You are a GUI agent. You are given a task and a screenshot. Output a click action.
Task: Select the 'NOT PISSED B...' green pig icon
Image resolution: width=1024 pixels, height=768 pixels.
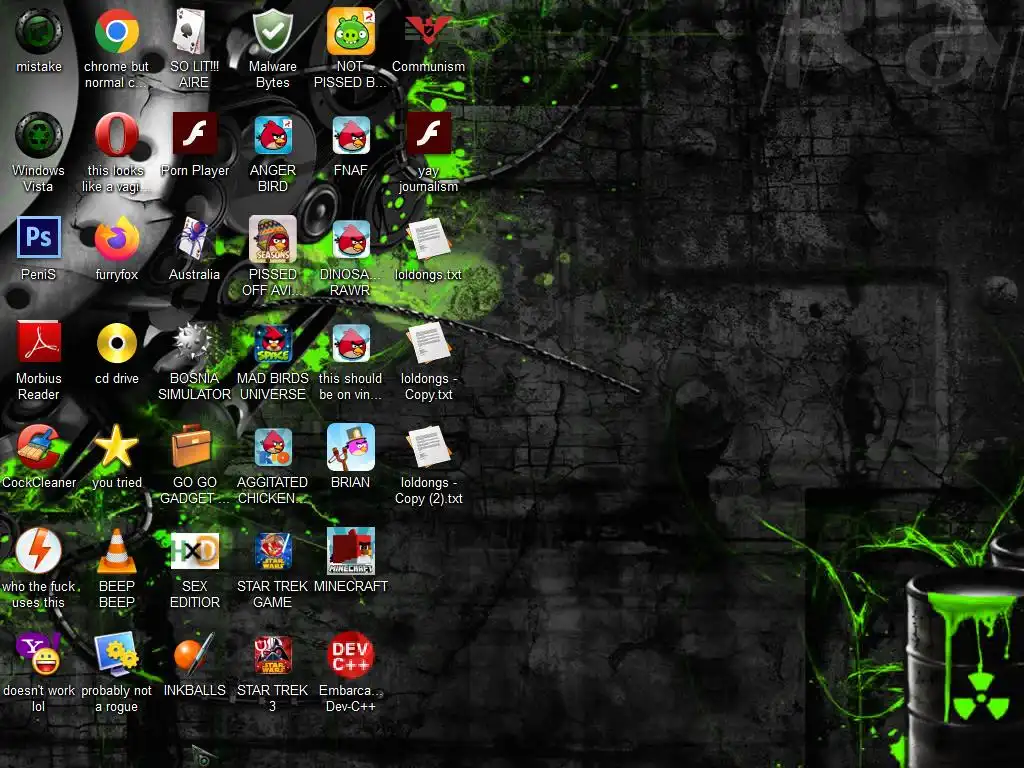(x=351, y=31)
